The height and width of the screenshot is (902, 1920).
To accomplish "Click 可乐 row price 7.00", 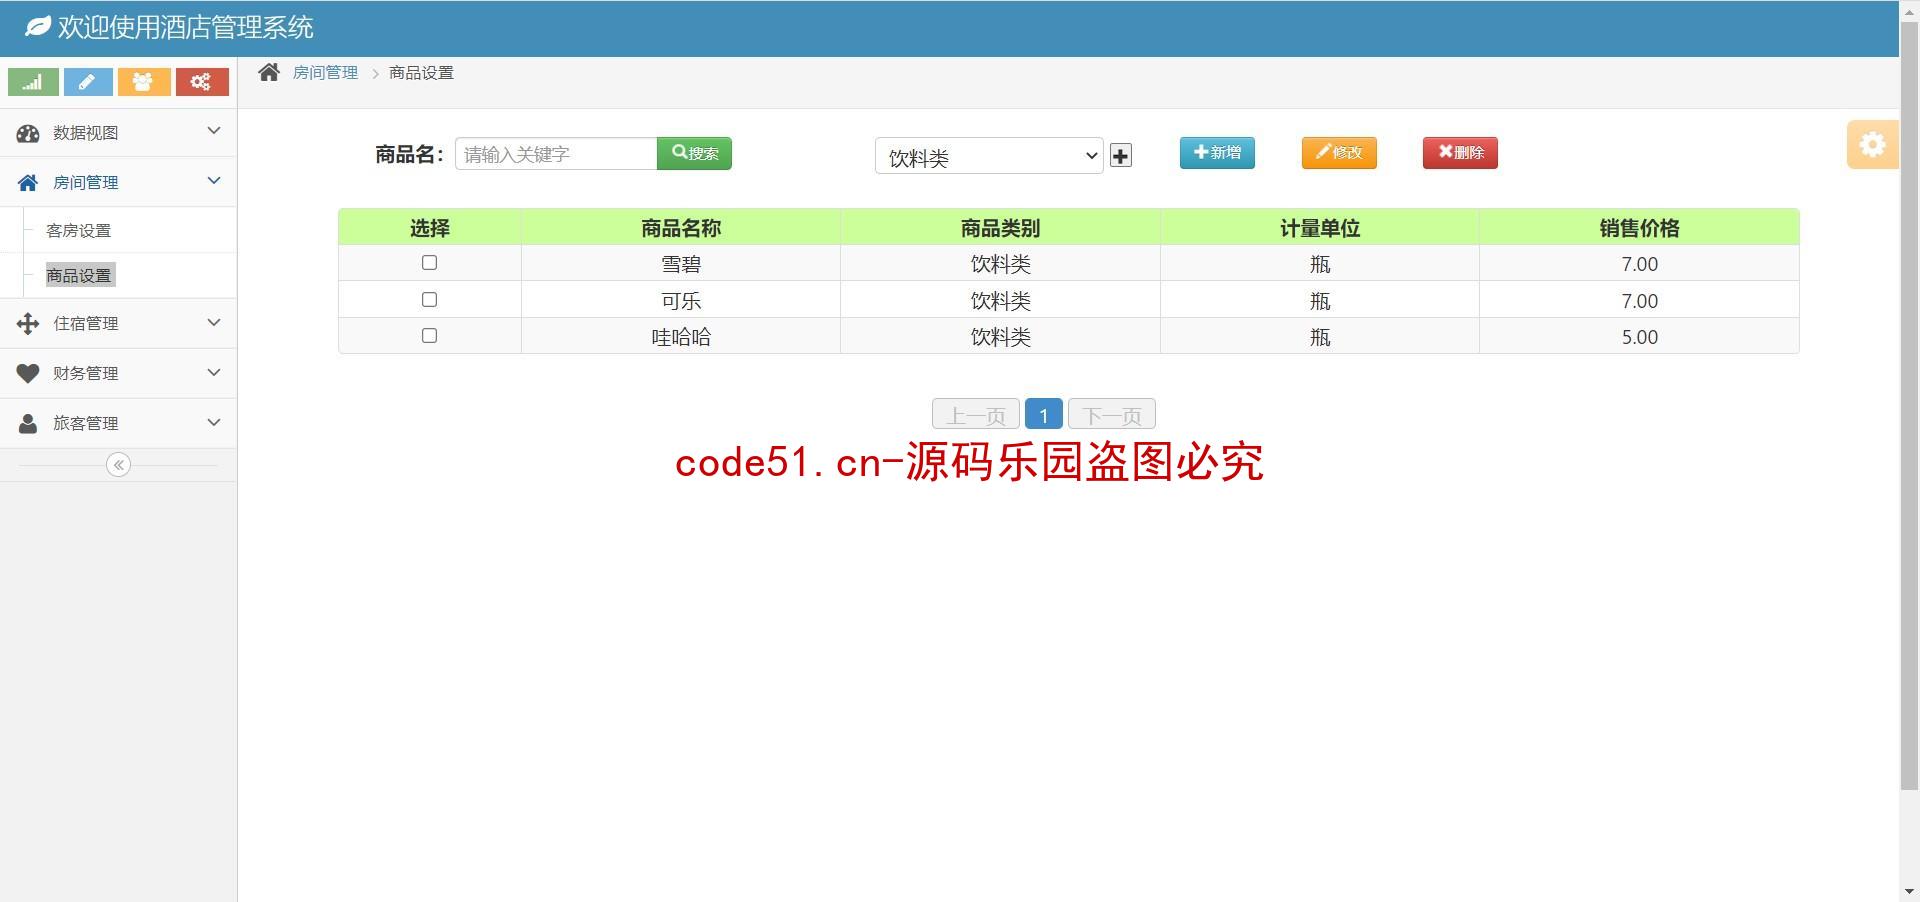I will (x=1639, y=301).
